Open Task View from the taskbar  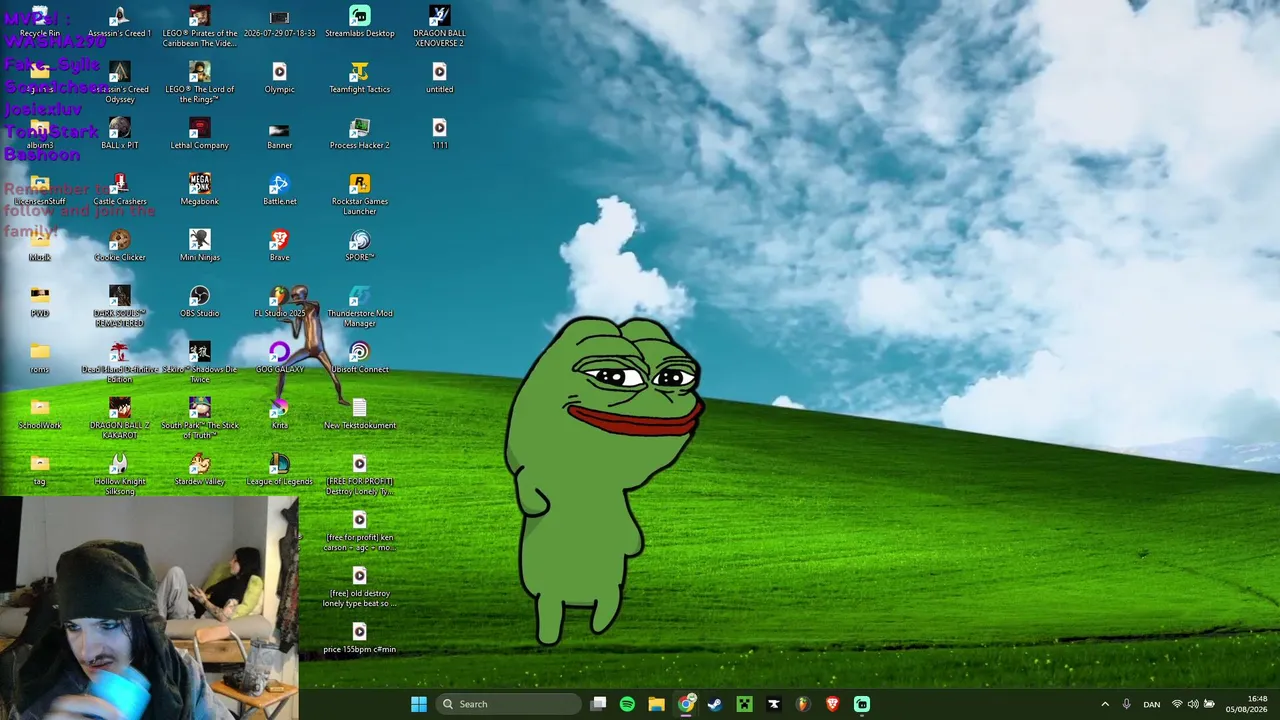click(x=598, y=704)
